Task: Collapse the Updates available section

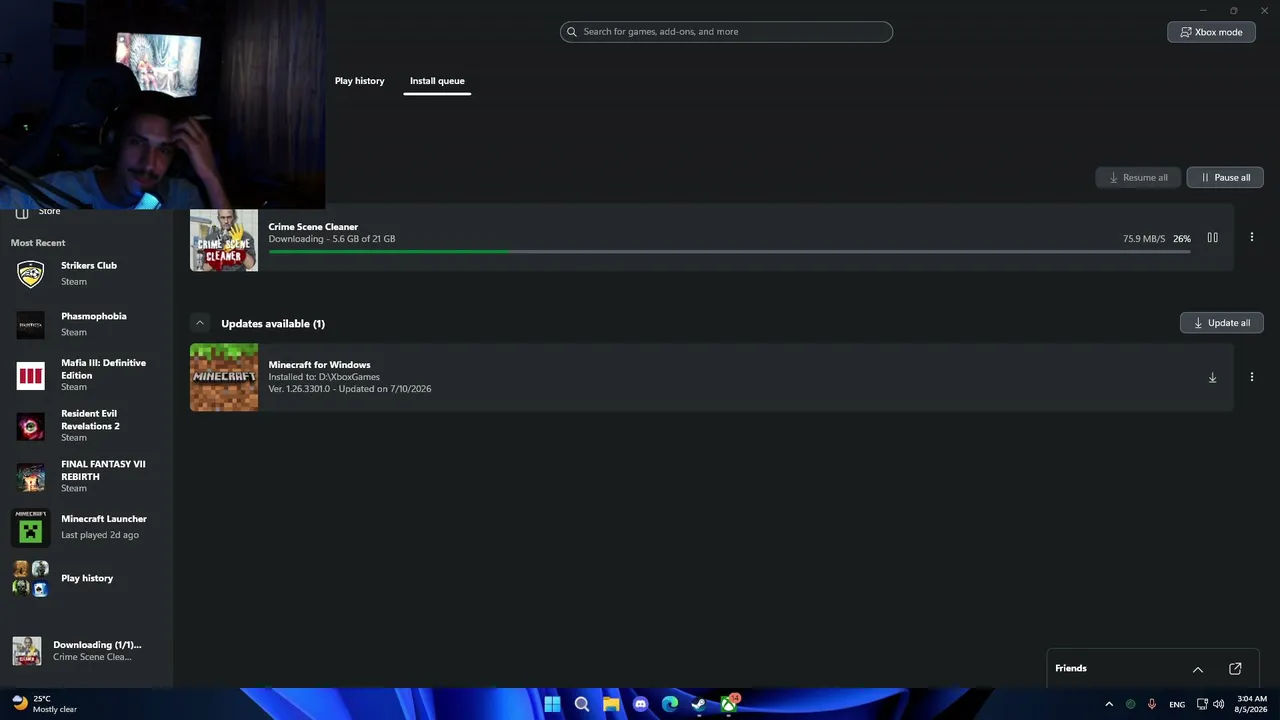Action: 200,323
